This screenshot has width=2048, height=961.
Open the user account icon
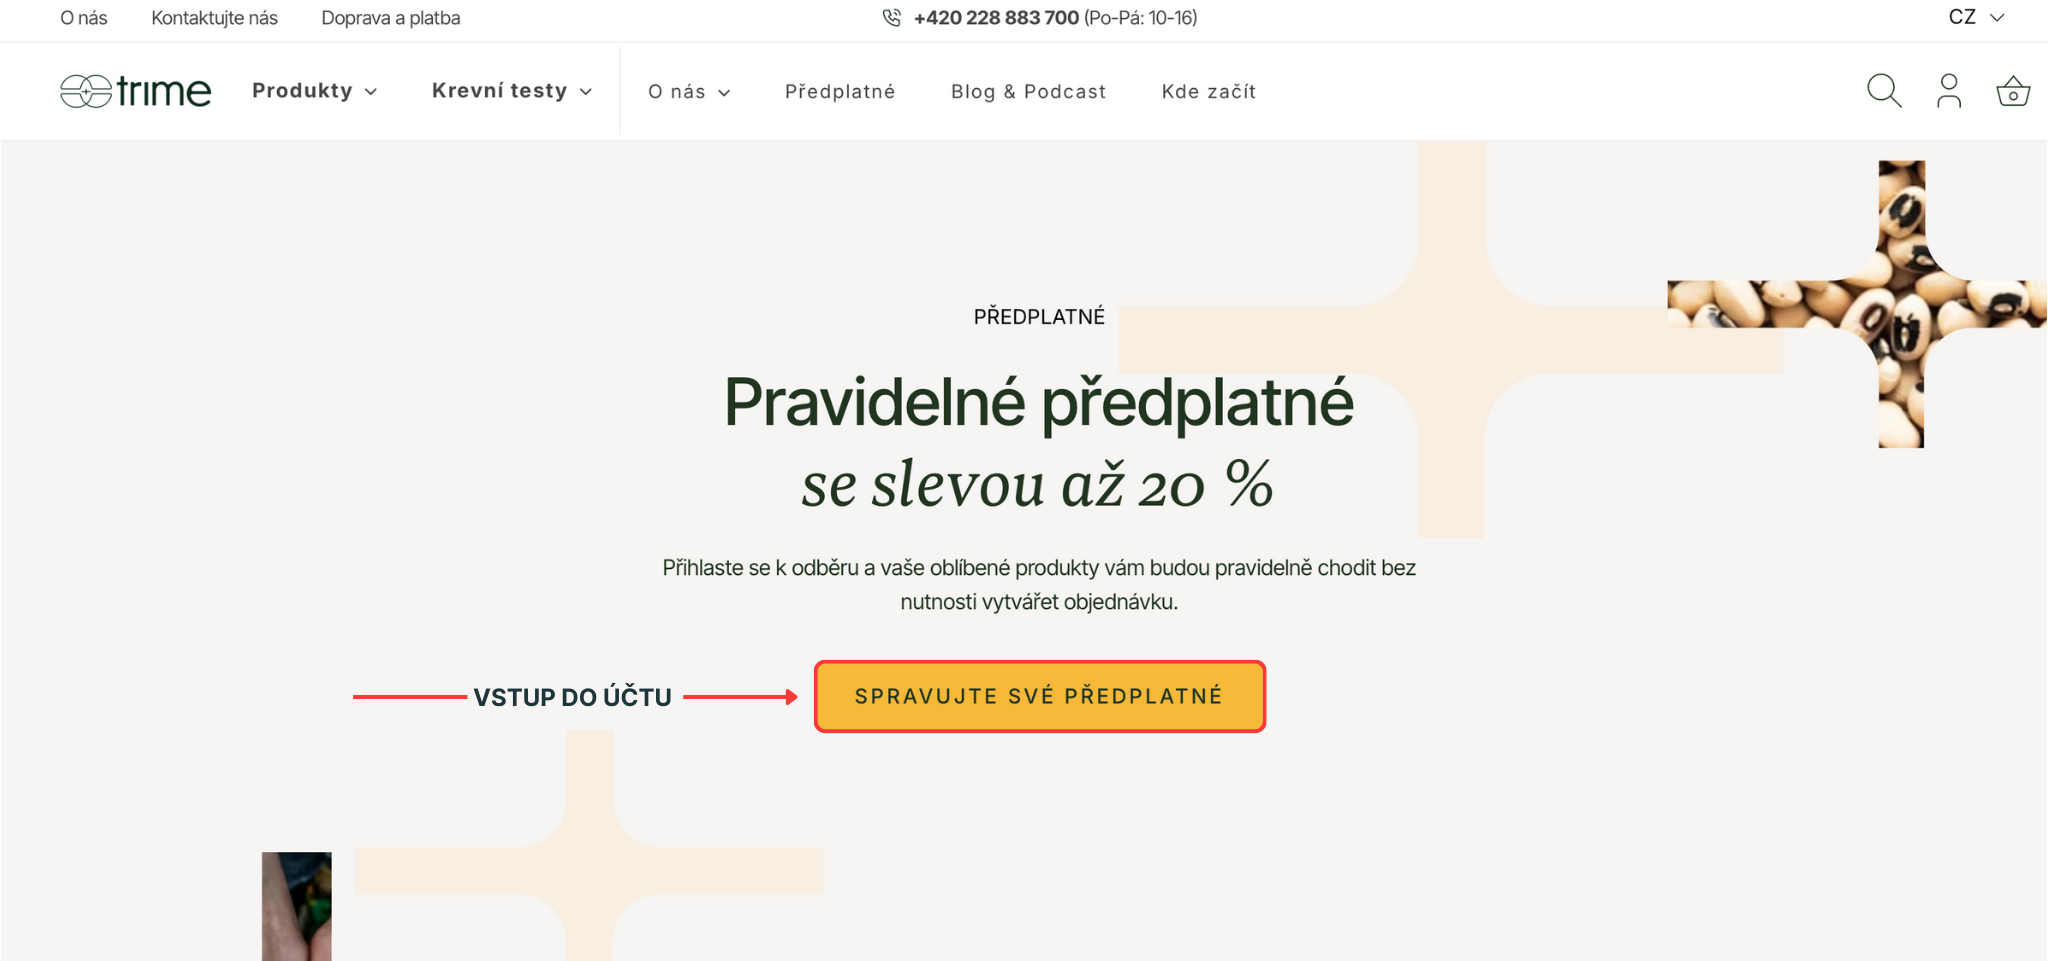click(1949, 91)
